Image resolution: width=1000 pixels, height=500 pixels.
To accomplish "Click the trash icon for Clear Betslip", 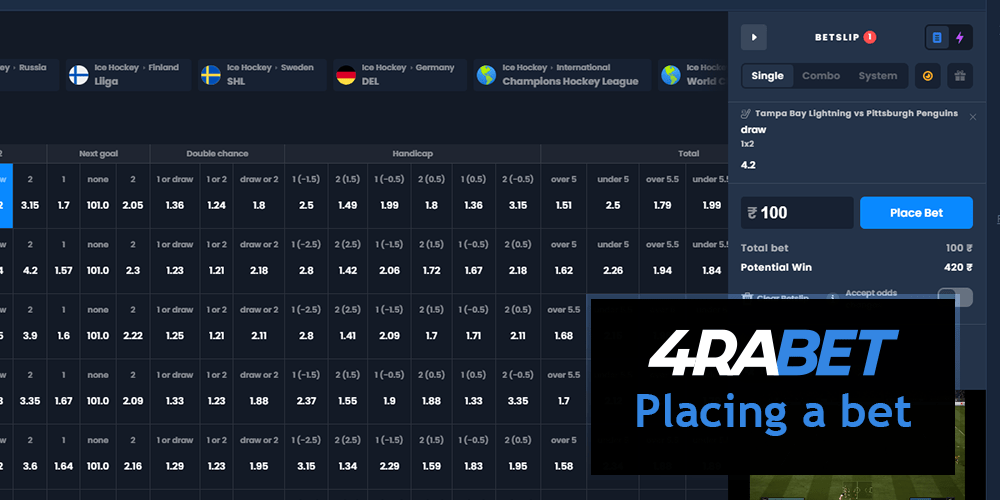I will (x=747, y=297).
